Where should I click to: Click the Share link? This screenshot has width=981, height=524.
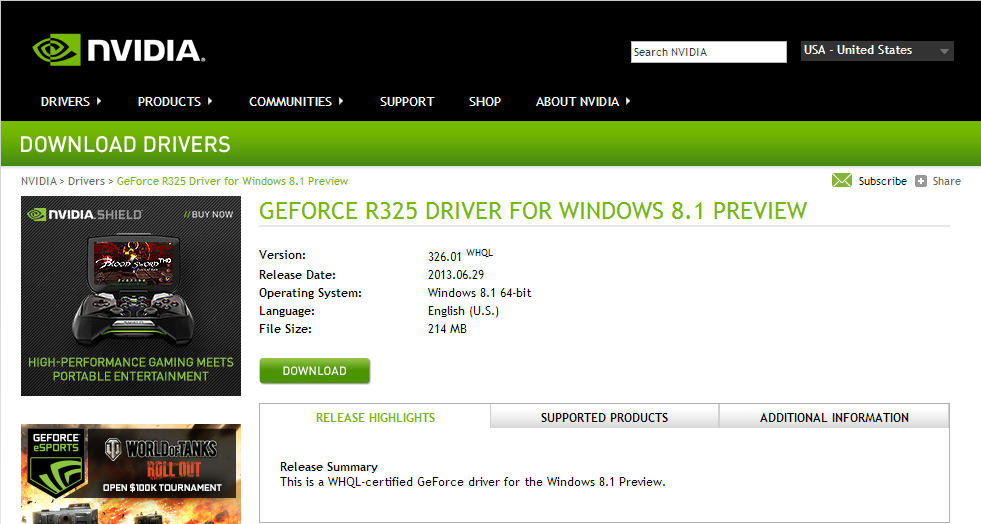[946, 181]
